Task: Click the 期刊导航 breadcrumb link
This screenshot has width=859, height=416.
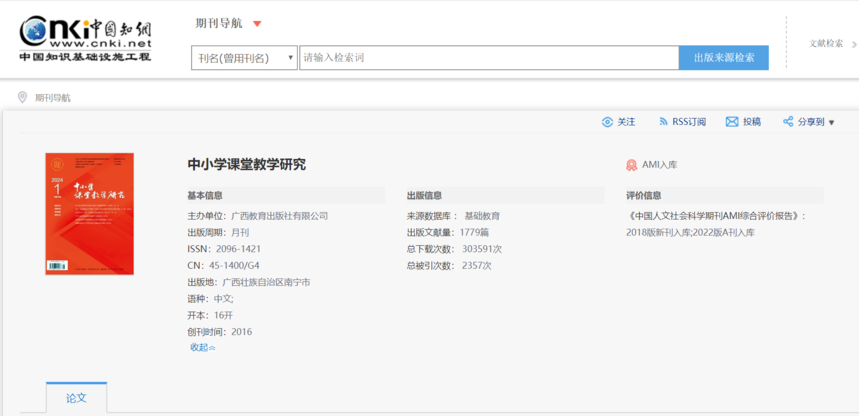Action: [53, 98]
